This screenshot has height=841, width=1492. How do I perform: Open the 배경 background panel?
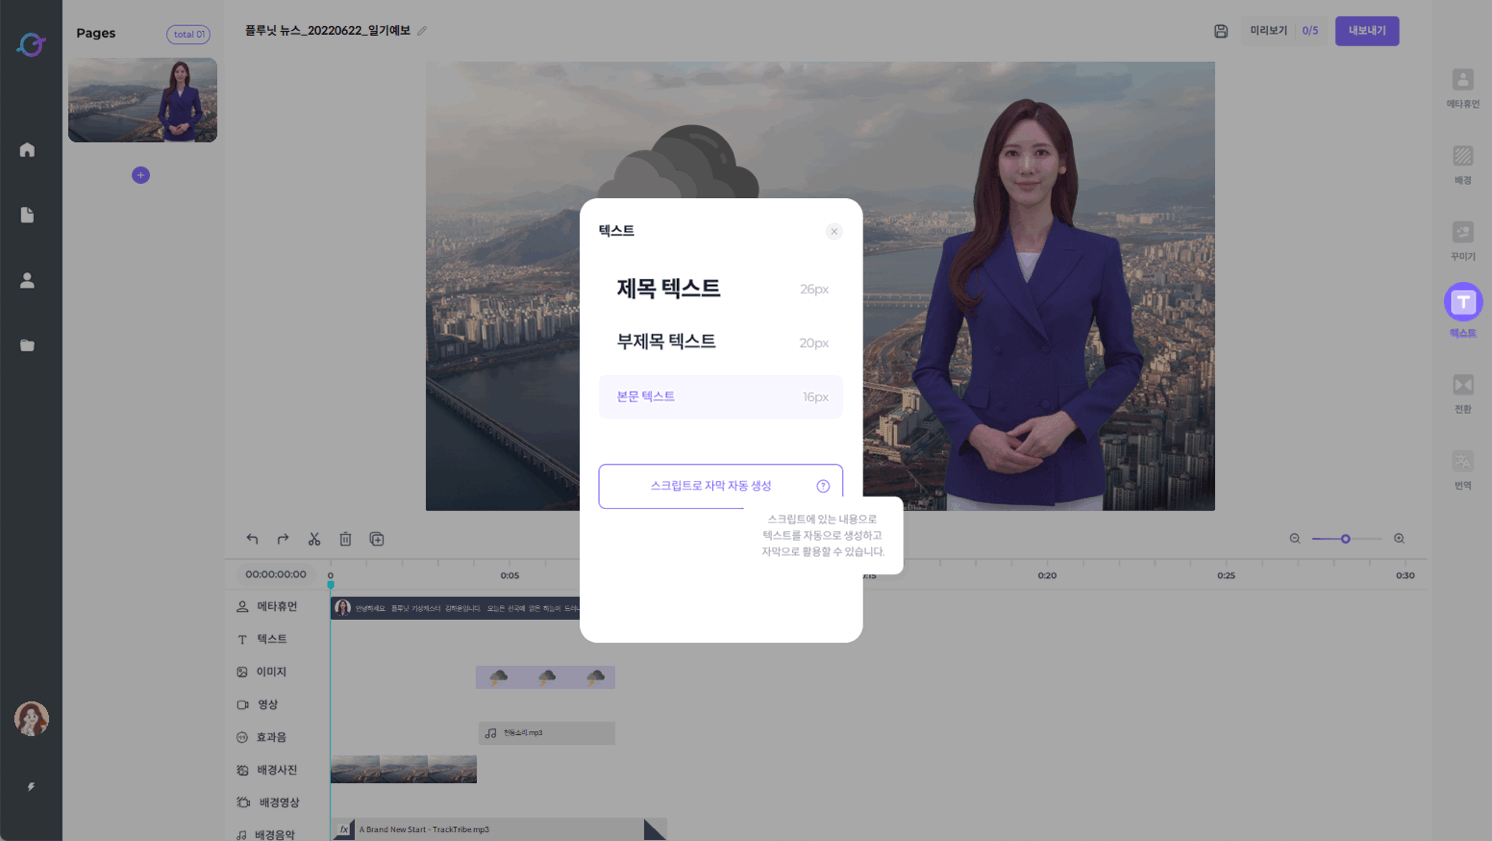click(1462, 164)
